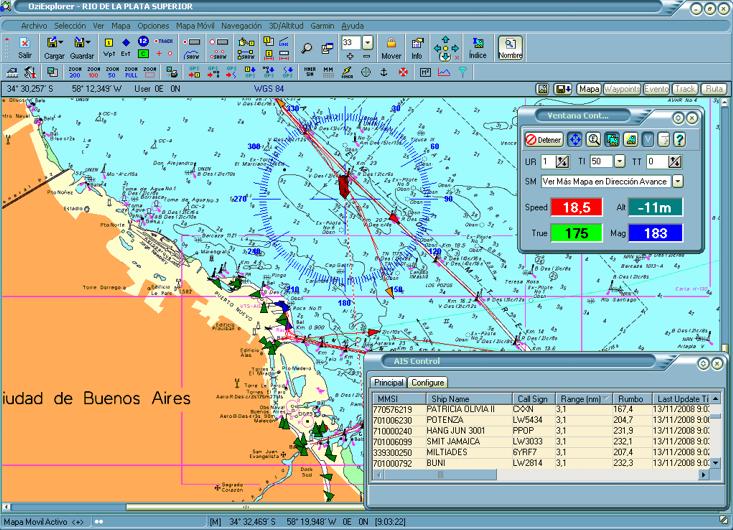
Task: Set zoom to 50 percent
Action: click(112, 72)
